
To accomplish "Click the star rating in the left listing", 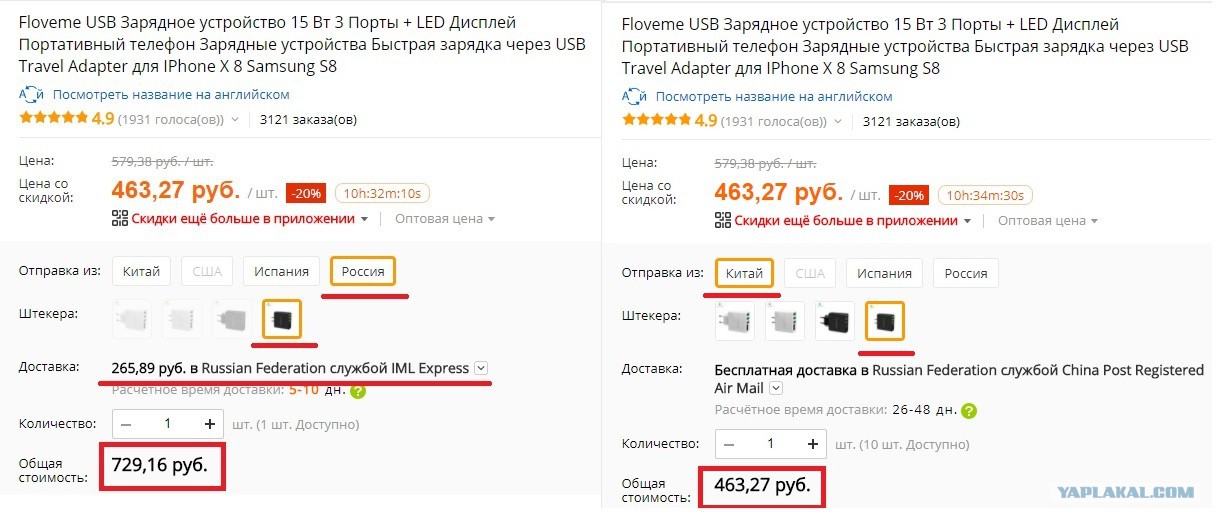I will click(x=54, y=119).
